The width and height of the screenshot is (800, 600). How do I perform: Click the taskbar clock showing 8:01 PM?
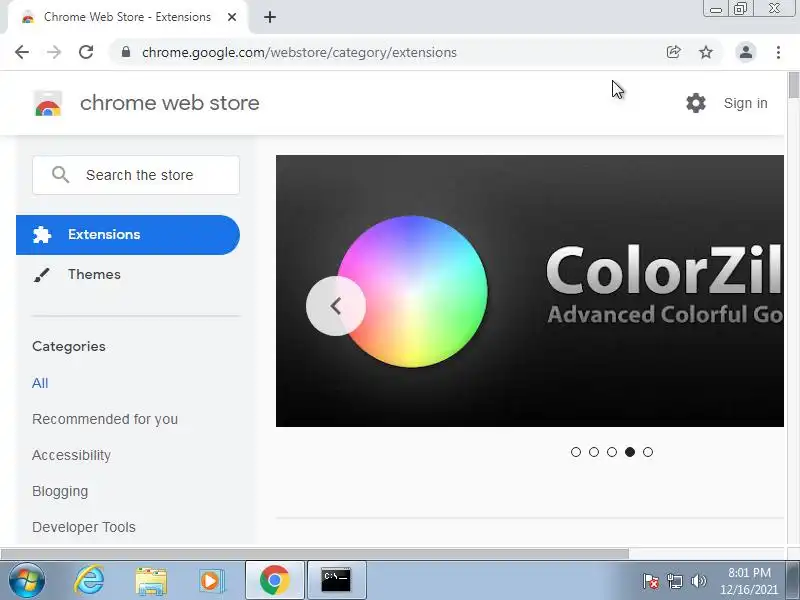pos(749,581)
